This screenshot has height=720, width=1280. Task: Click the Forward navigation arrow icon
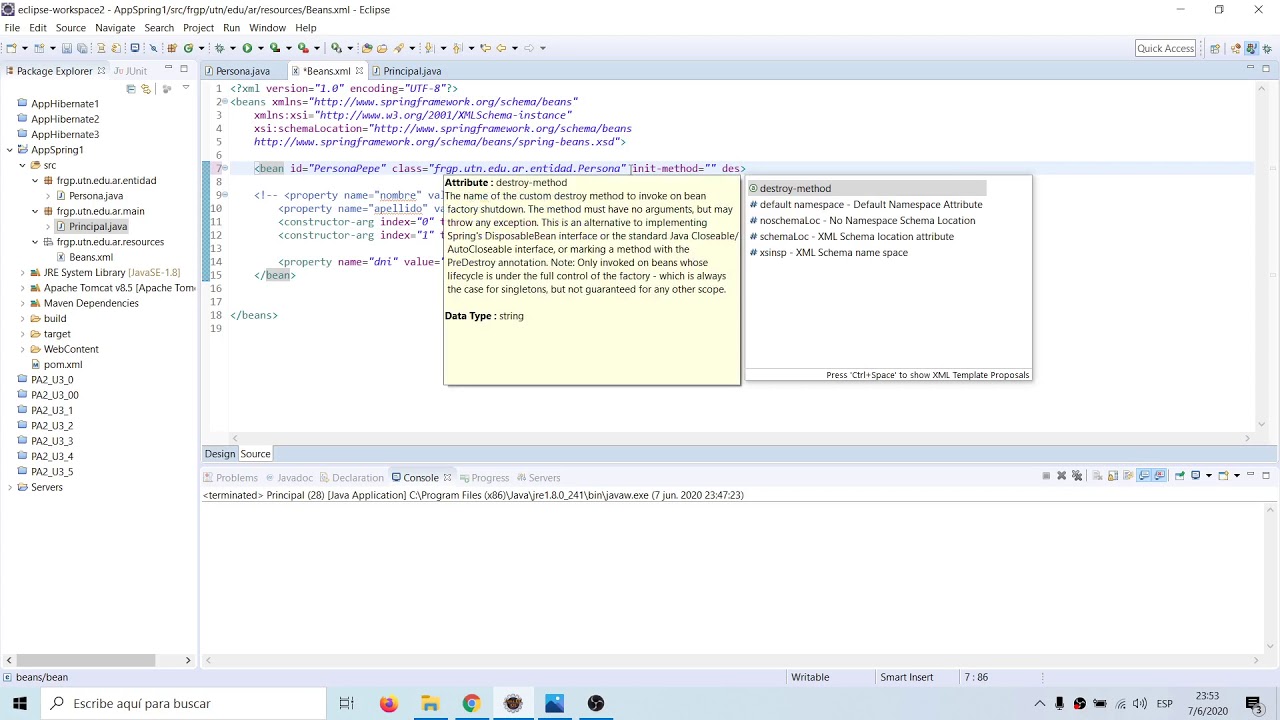529,48
